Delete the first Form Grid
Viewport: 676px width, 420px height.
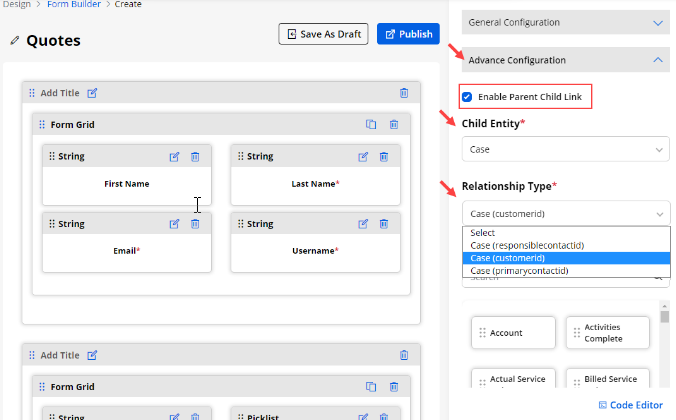pyautogui.click(x=394, y=125)
